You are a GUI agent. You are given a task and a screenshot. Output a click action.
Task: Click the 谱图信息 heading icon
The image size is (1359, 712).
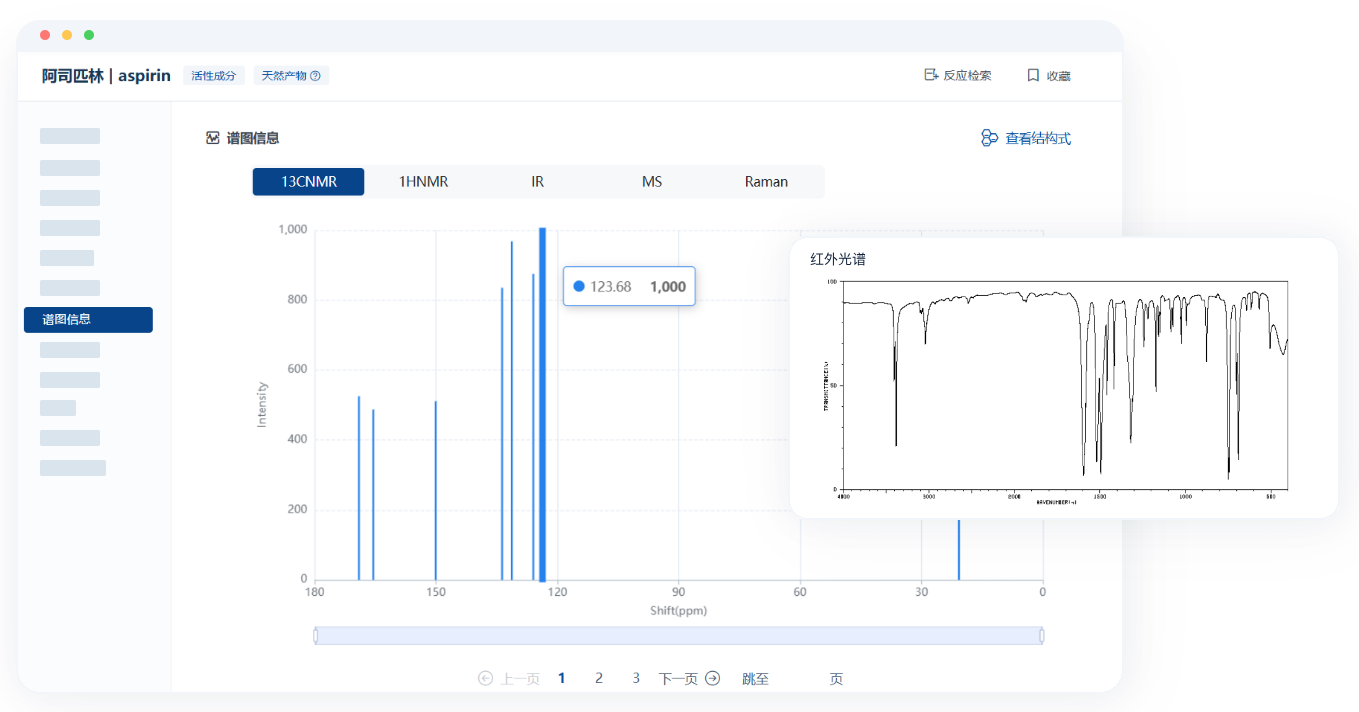point(212,138)
